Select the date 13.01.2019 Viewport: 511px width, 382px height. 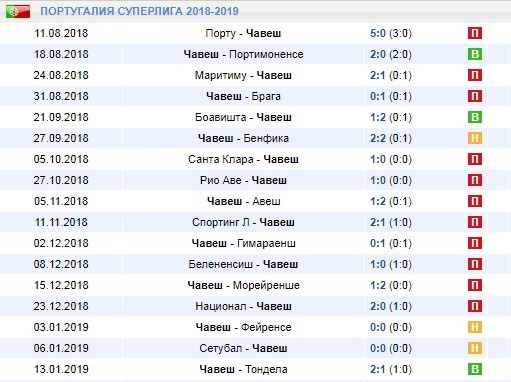point(61,369)
